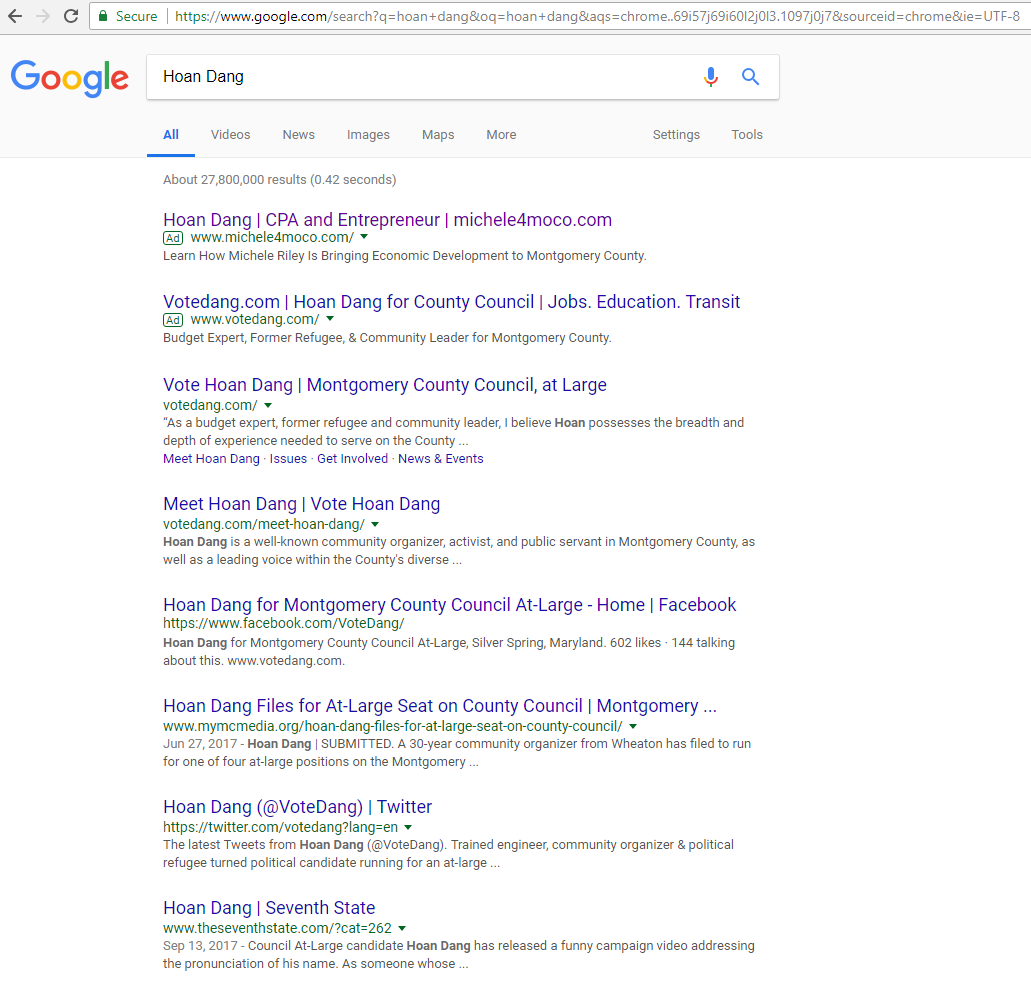Open dropdown arrow beside mymcmedia.org URL
This screenshot has height=995, width=1031.
click(x=633, y=727)
